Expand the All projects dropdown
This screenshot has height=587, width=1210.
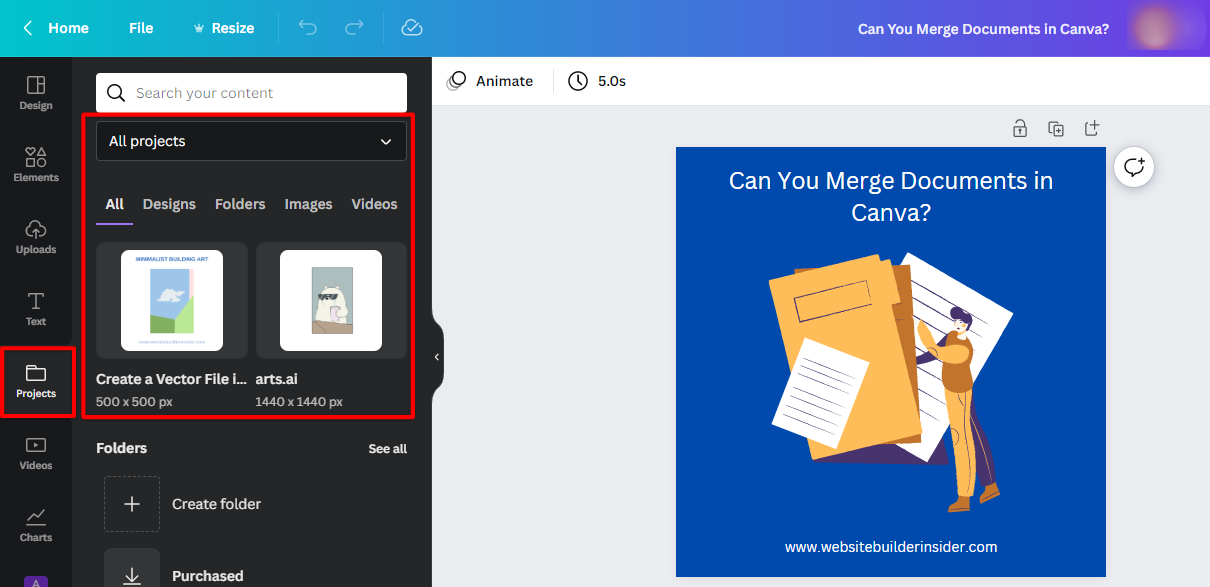point(251,141)
